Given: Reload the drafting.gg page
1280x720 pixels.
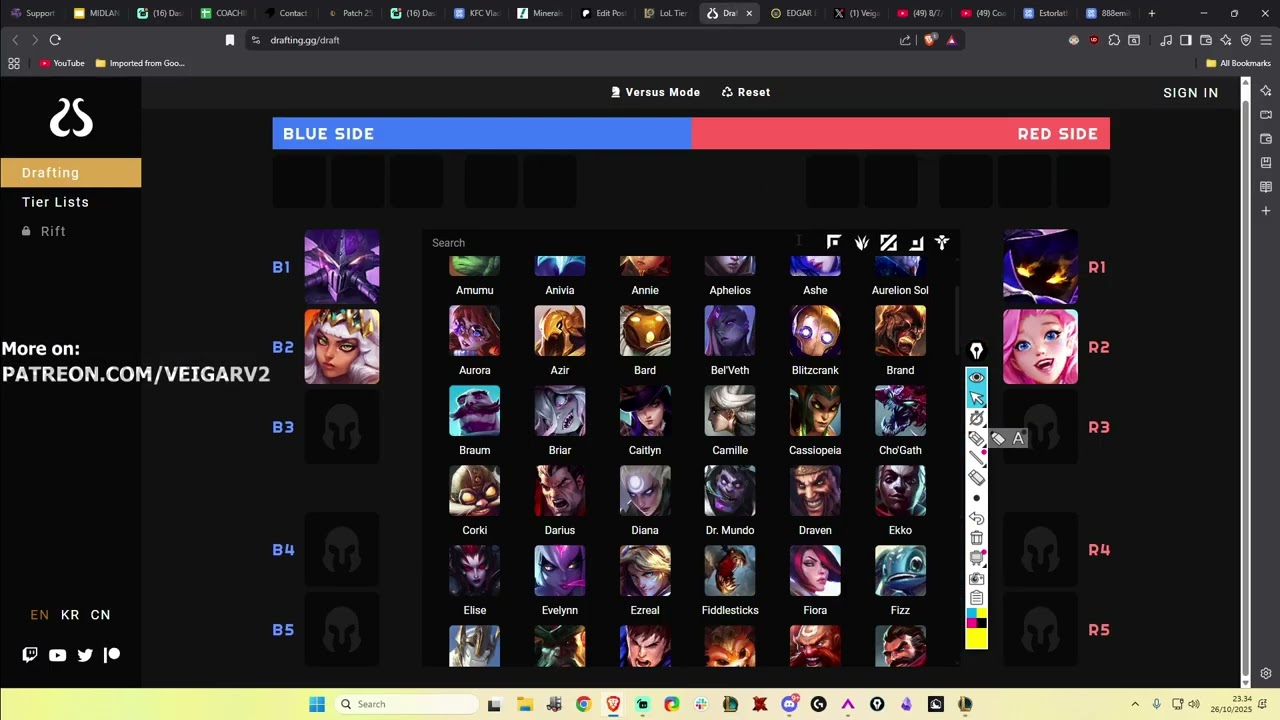Looking at the screenshot, I should (55, 40).
